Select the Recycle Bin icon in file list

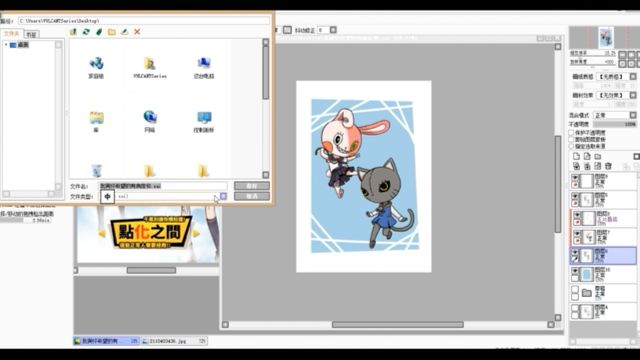[x=96, y=170]
